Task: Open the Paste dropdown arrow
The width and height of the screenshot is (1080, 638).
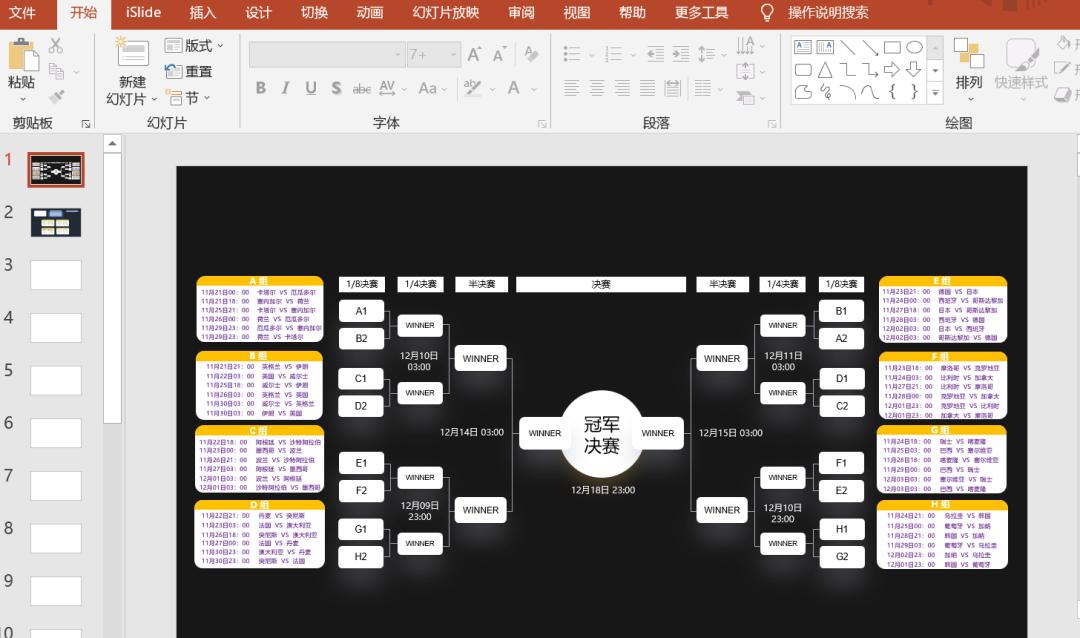Action: point(23,100)
